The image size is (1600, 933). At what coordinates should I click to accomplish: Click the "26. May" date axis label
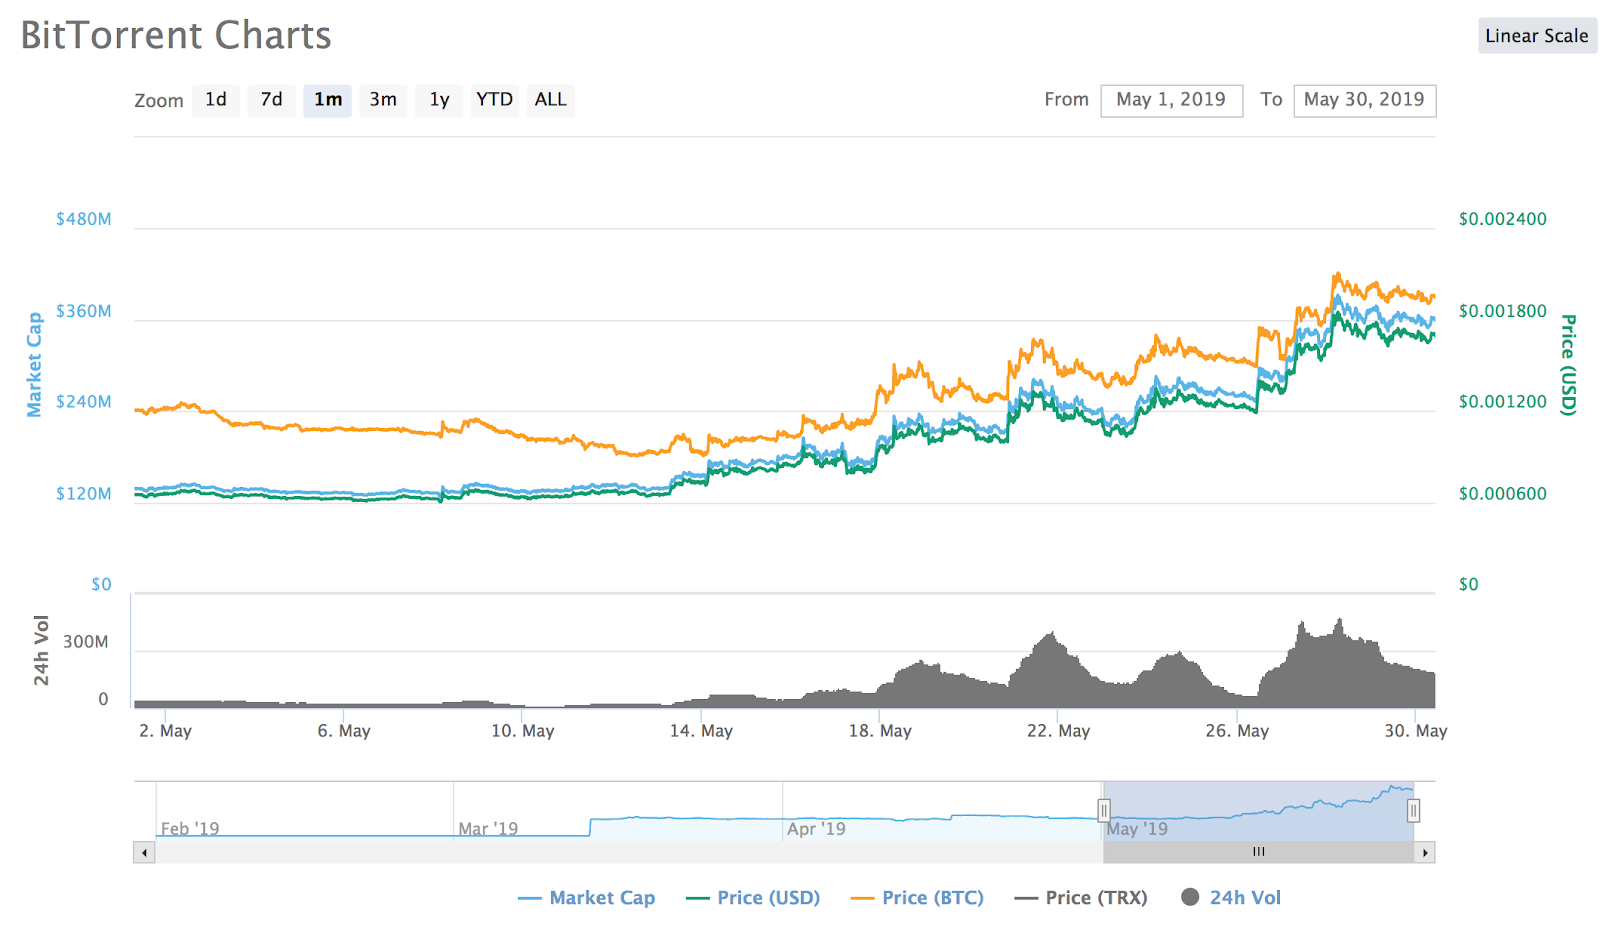pos(1237,731)
